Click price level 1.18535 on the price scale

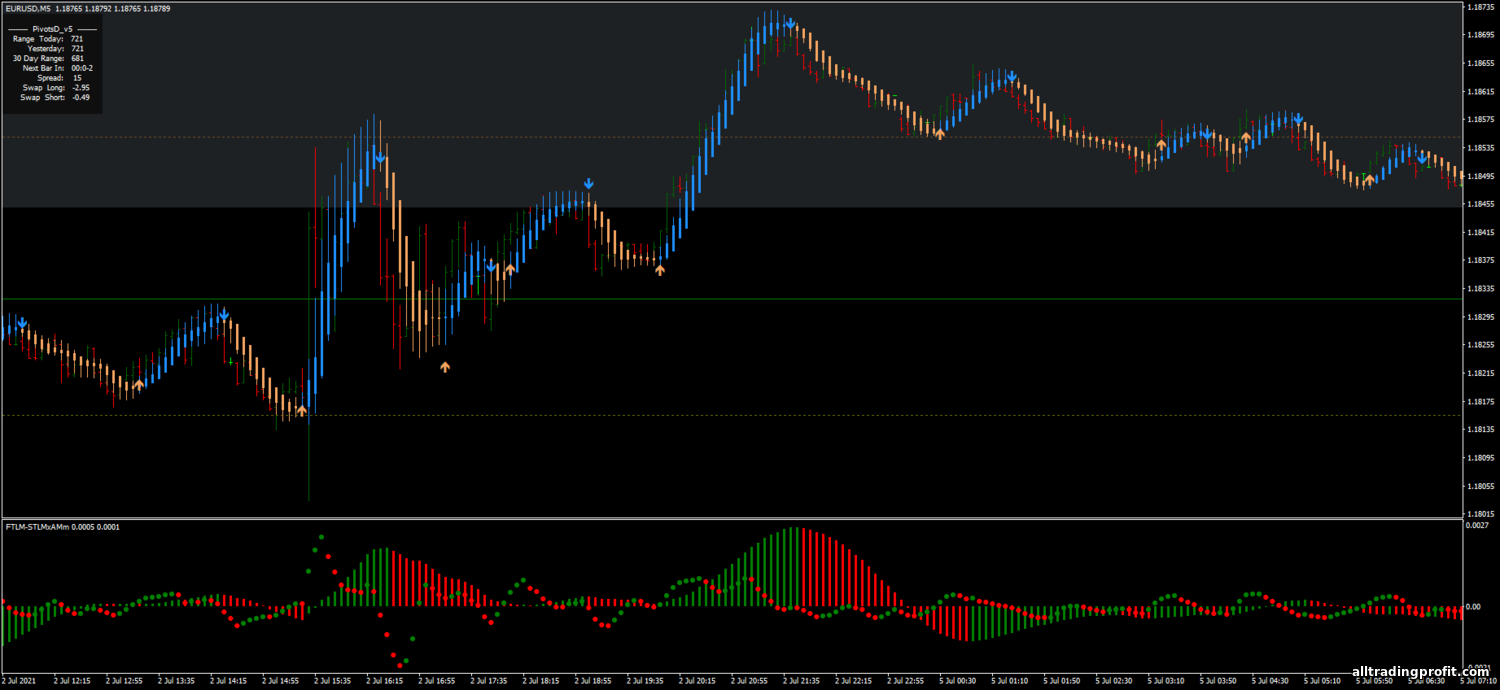(x=1481, y=148)
